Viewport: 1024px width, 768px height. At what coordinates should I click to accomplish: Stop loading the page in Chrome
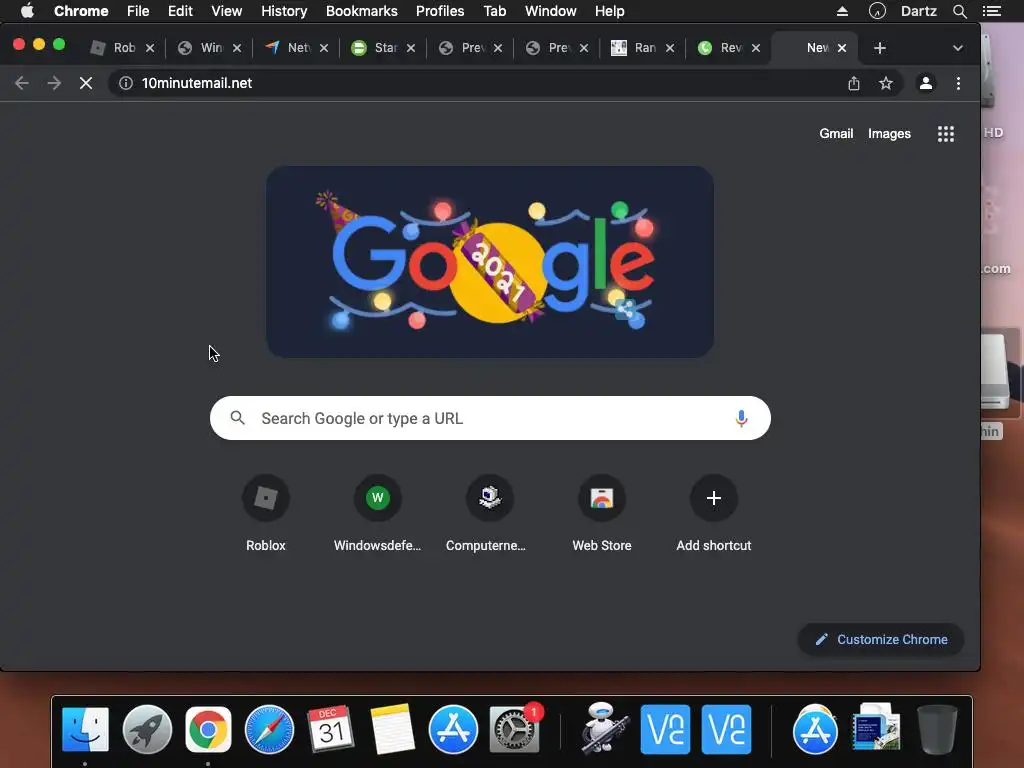tap(86, 84)
